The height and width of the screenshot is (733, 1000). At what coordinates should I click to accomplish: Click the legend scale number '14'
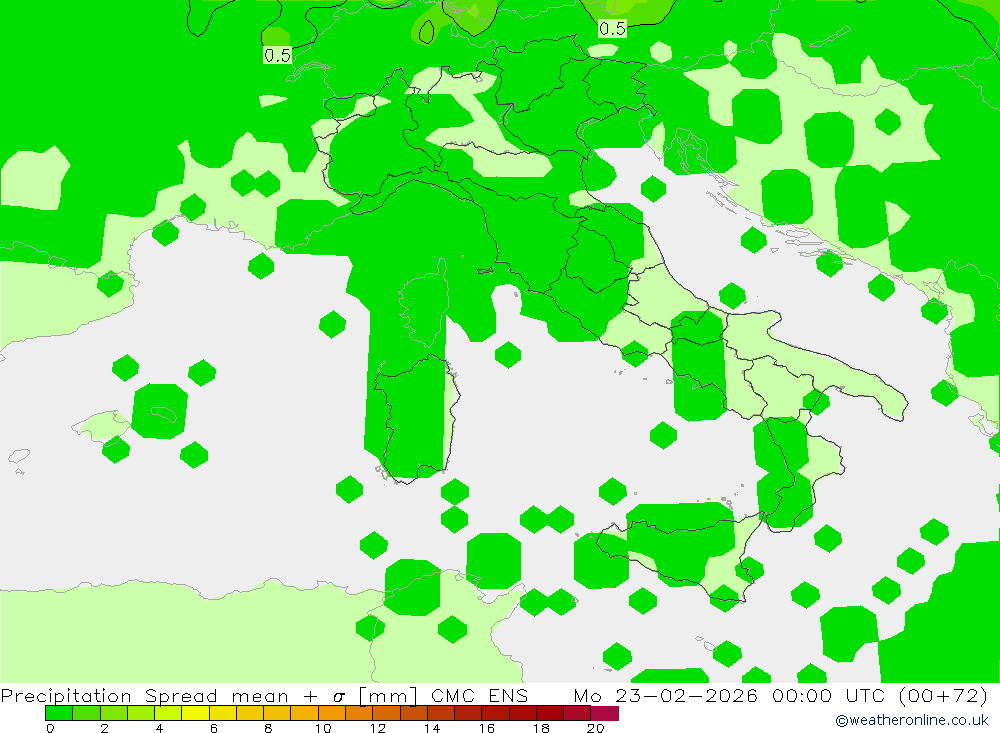(432, 728)
